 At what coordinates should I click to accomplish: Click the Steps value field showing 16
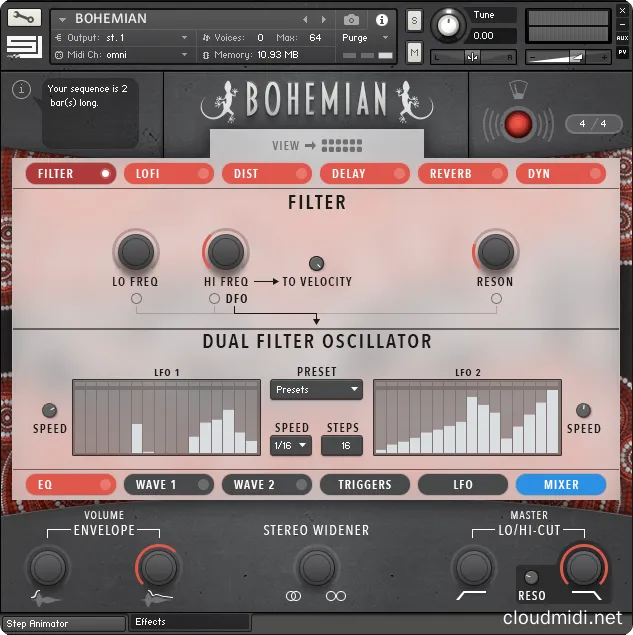[x=342, y=445]
